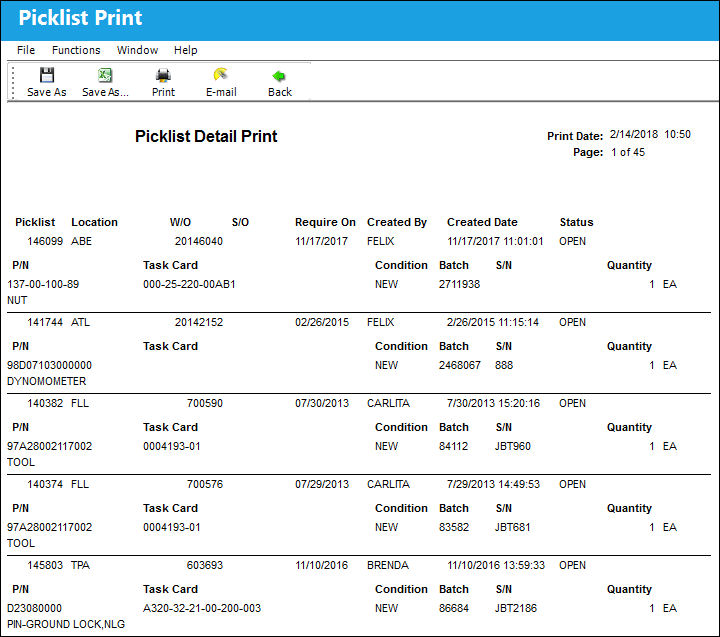Viewport: 720px width, 637px height.
Task: Click batch number 86684
Action: click(x=454, y=608)
